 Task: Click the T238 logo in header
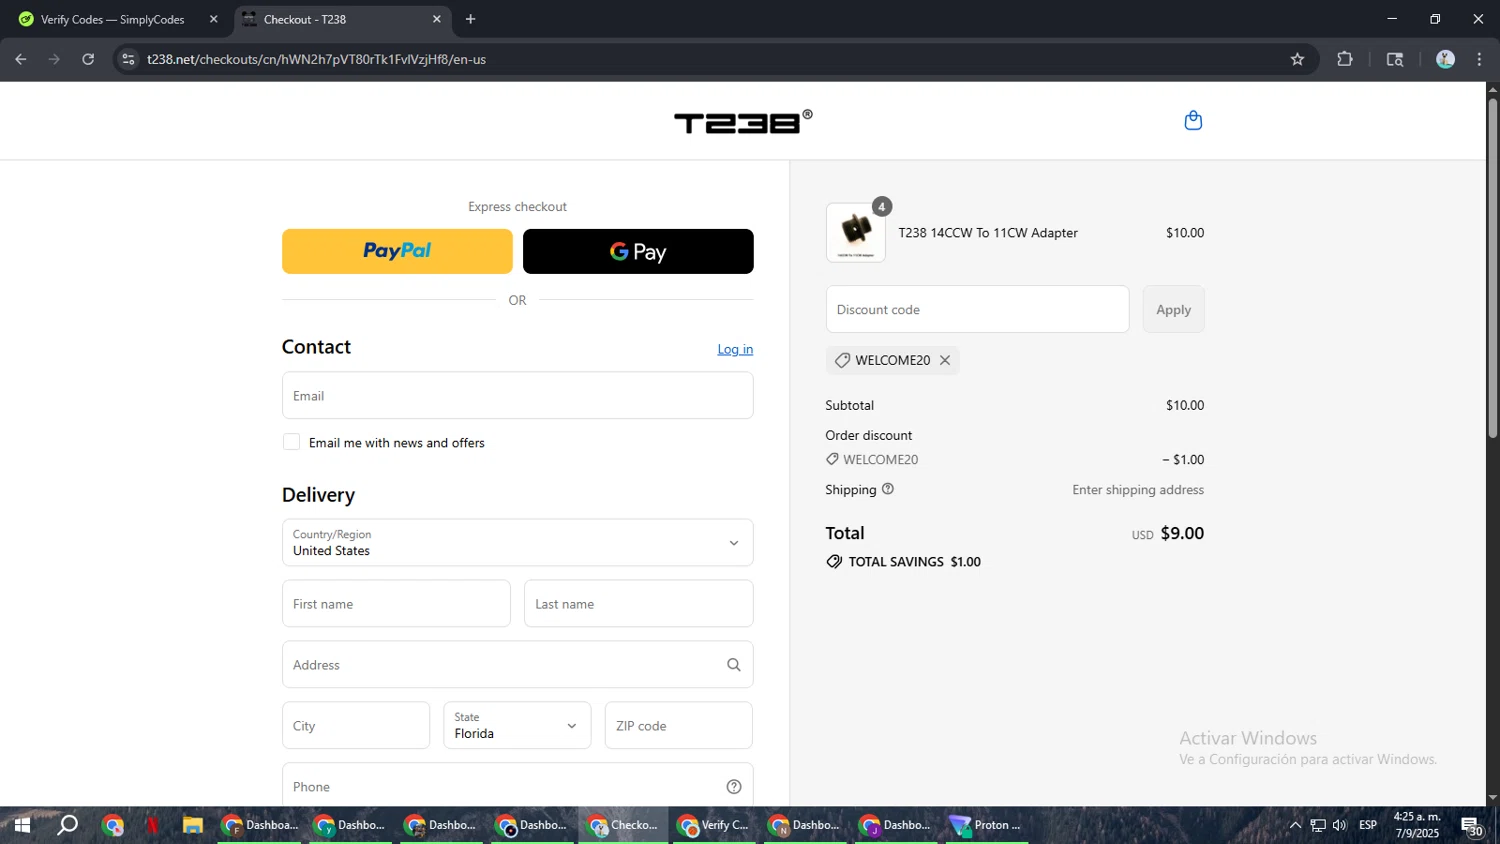(x=743, y=122)
